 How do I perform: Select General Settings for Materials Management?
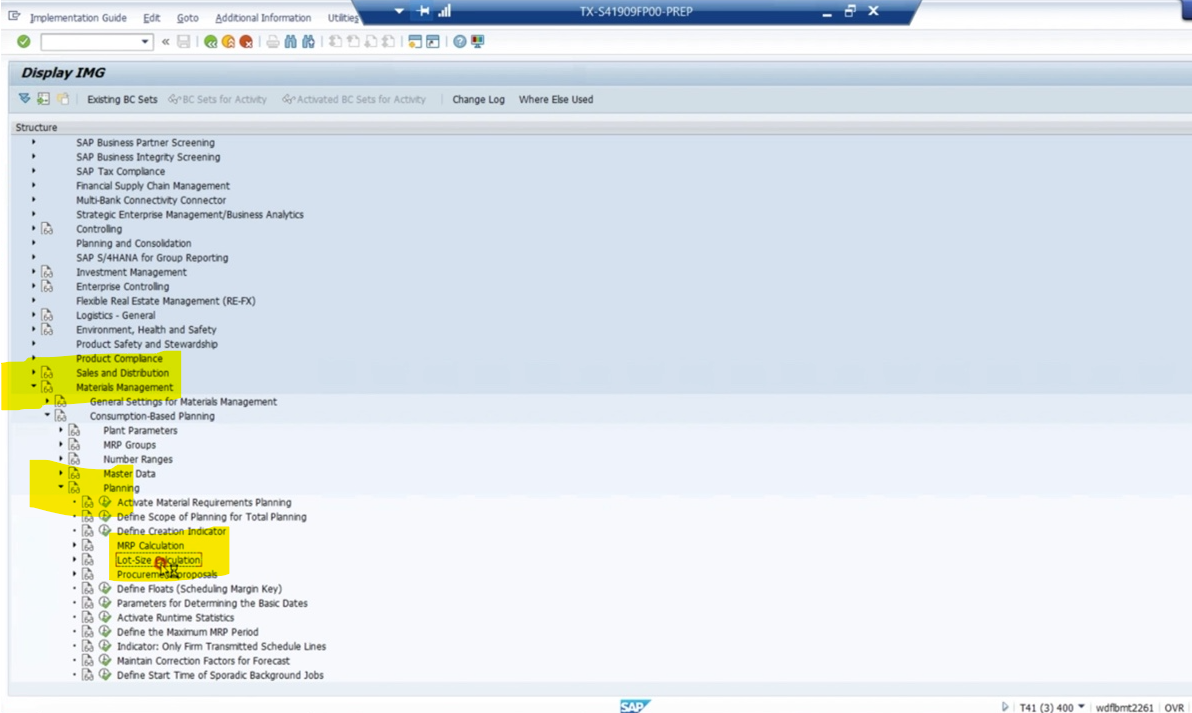[x=183, y=401]
